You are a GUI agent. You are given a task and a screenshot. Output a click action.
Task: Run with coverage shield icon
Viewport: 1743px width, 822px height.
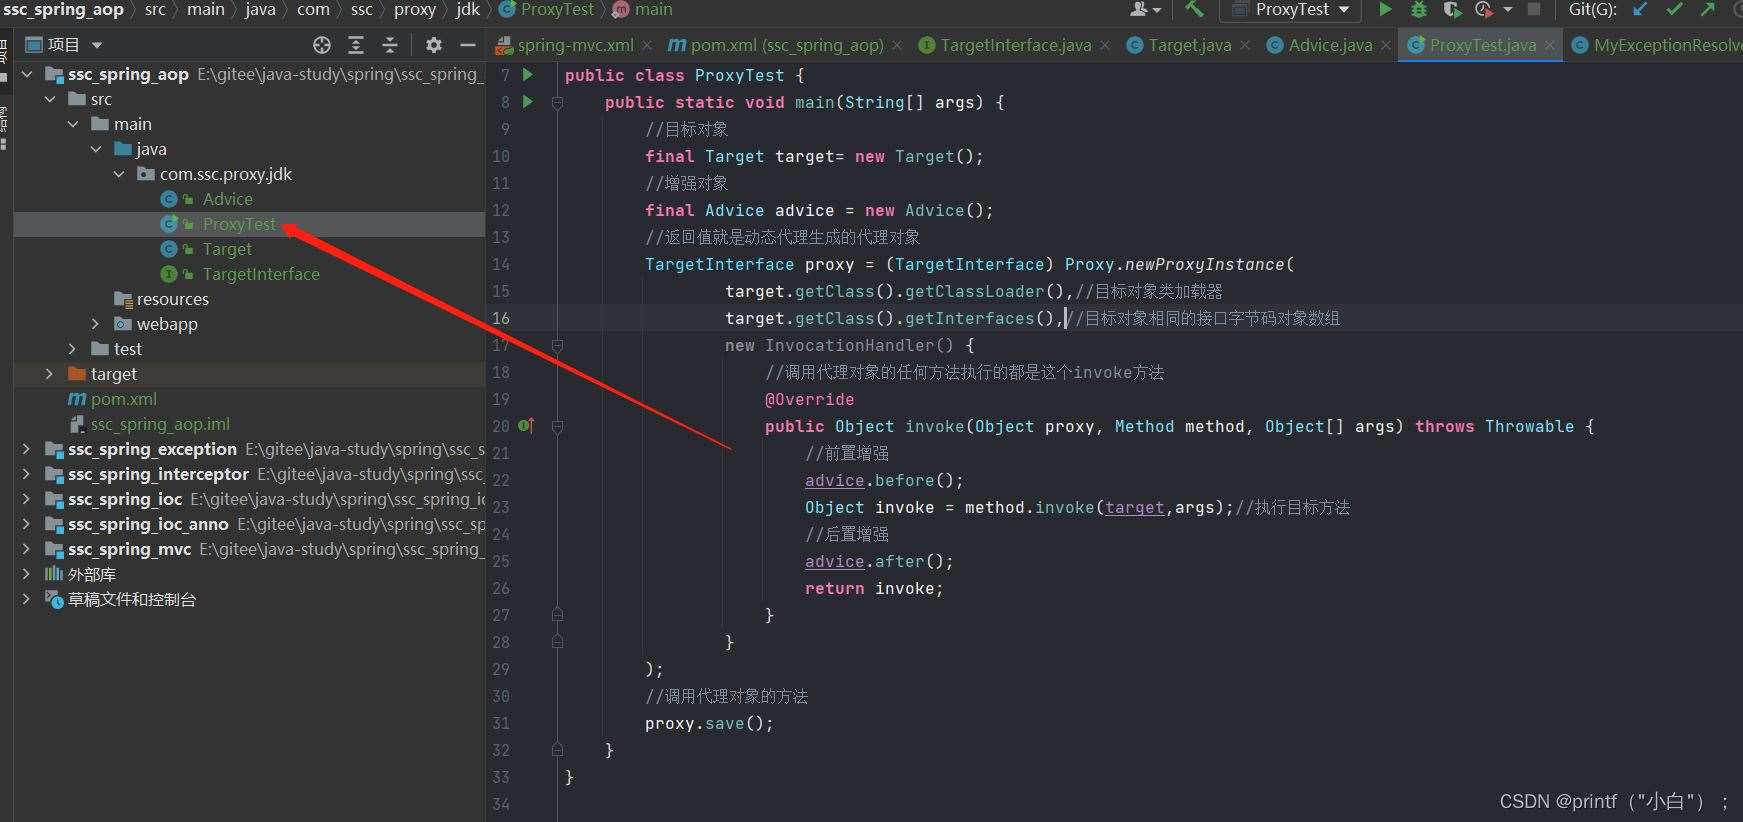click(x=1451, y=10)
